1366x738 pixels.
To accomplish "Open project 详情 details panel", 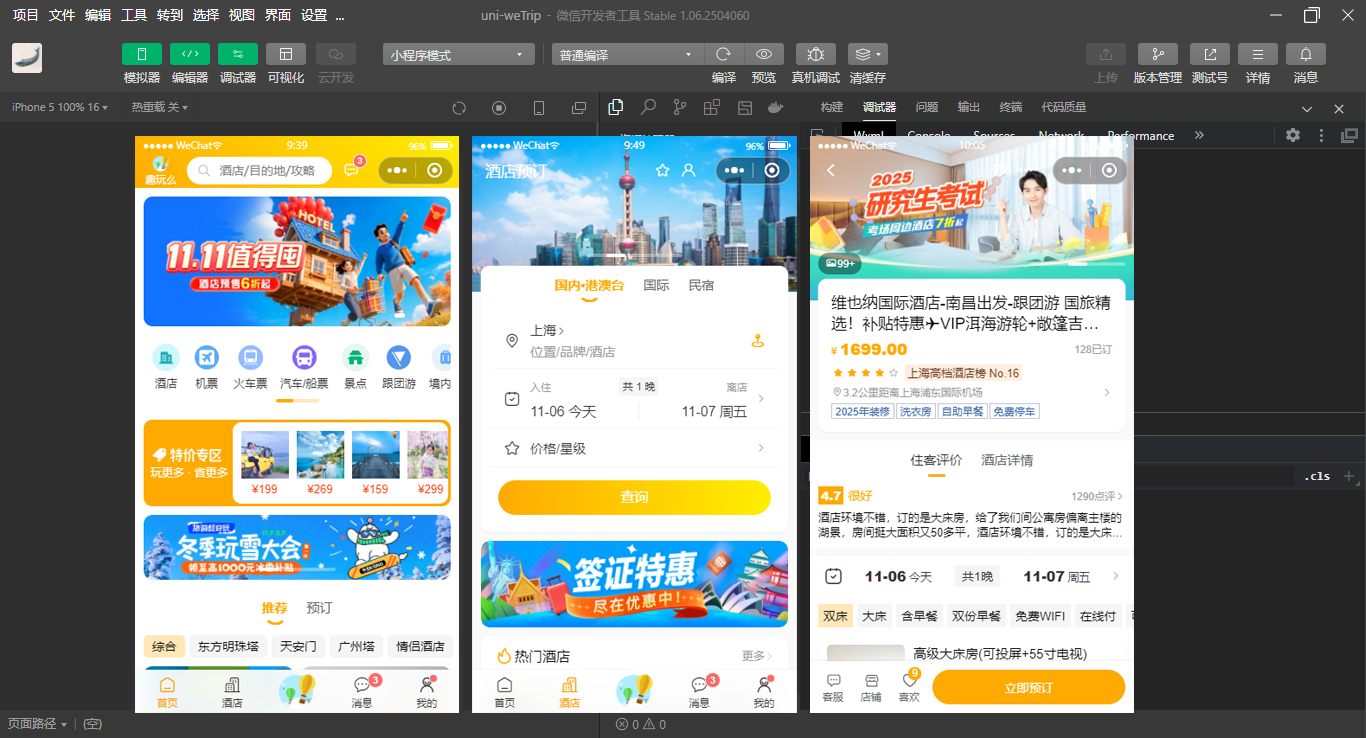I will (x=1257, y=54).
